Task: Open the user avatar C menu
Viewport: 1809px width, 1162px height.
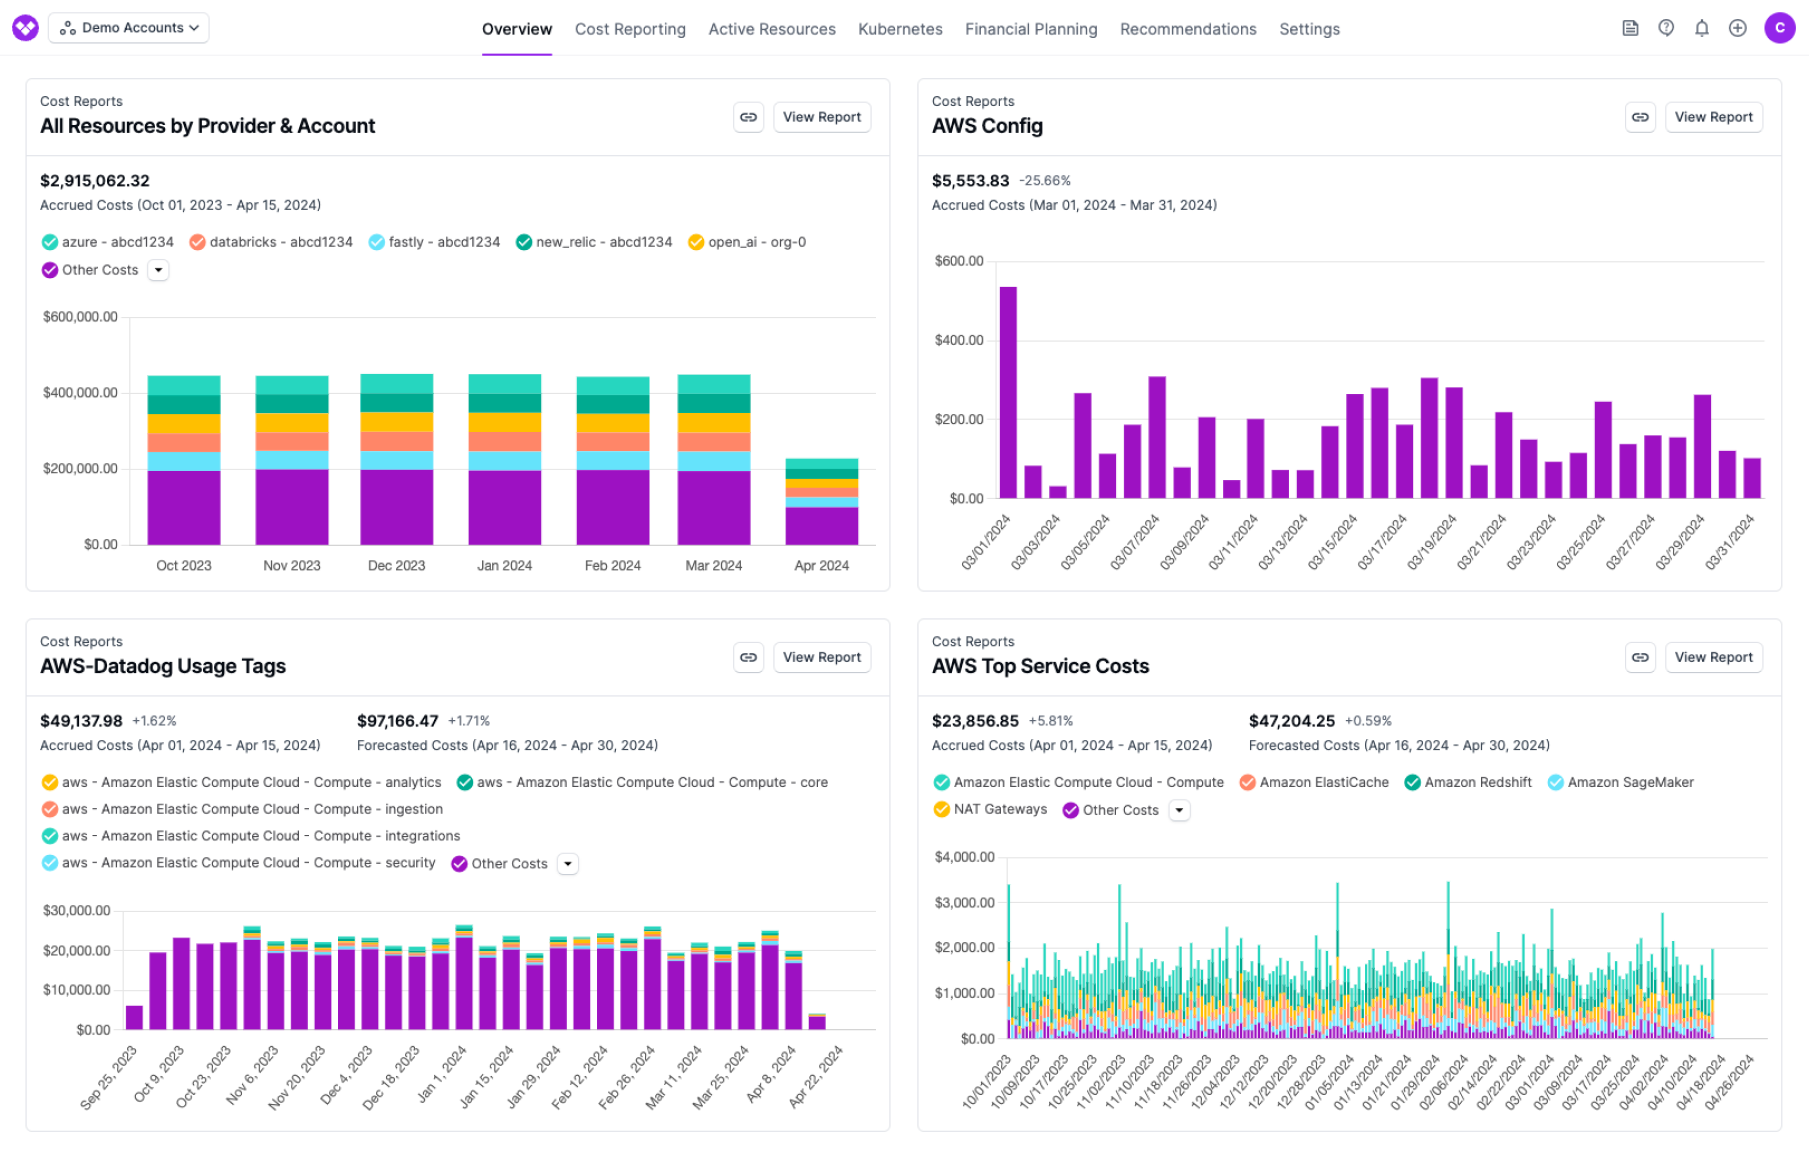Action: (x=1780, y=28)
